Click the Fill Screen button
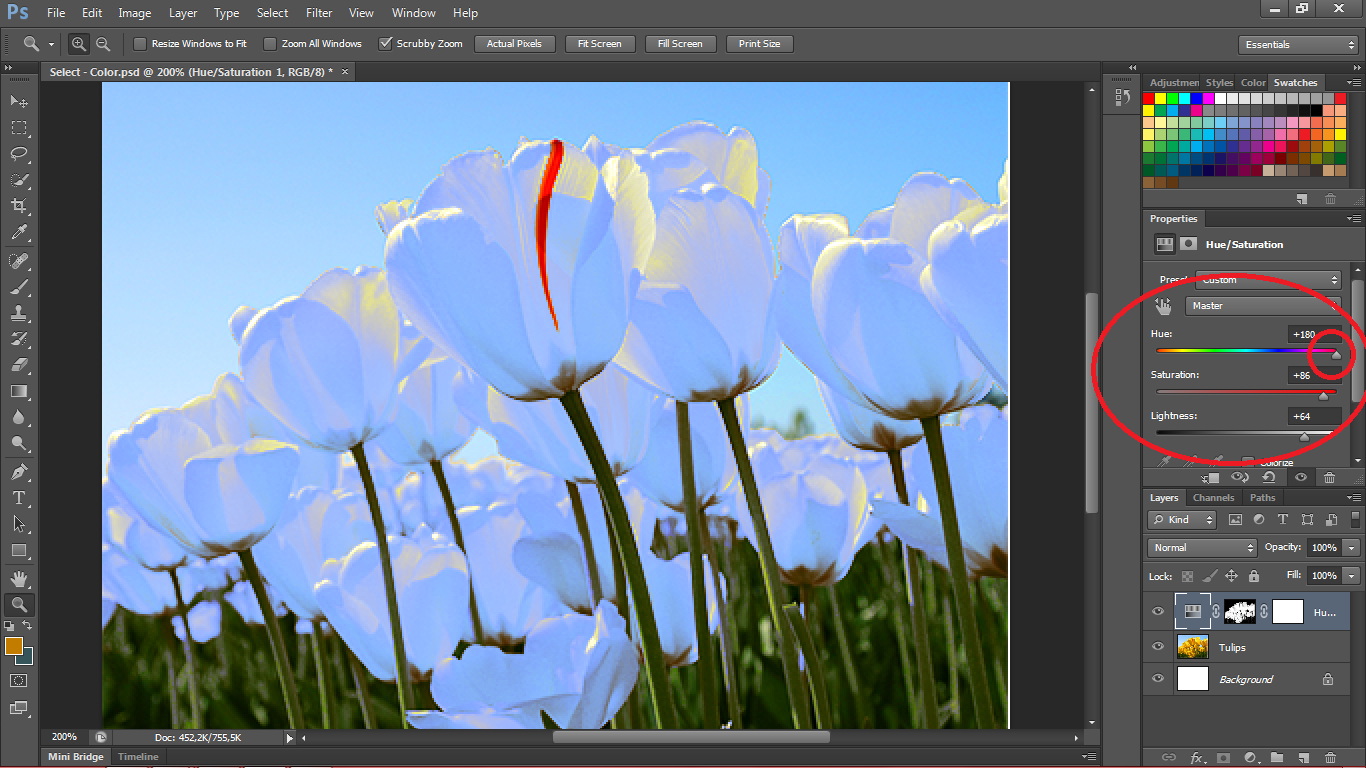The width and height of the screenshot is (1366, 768). (x=680, y=44)
